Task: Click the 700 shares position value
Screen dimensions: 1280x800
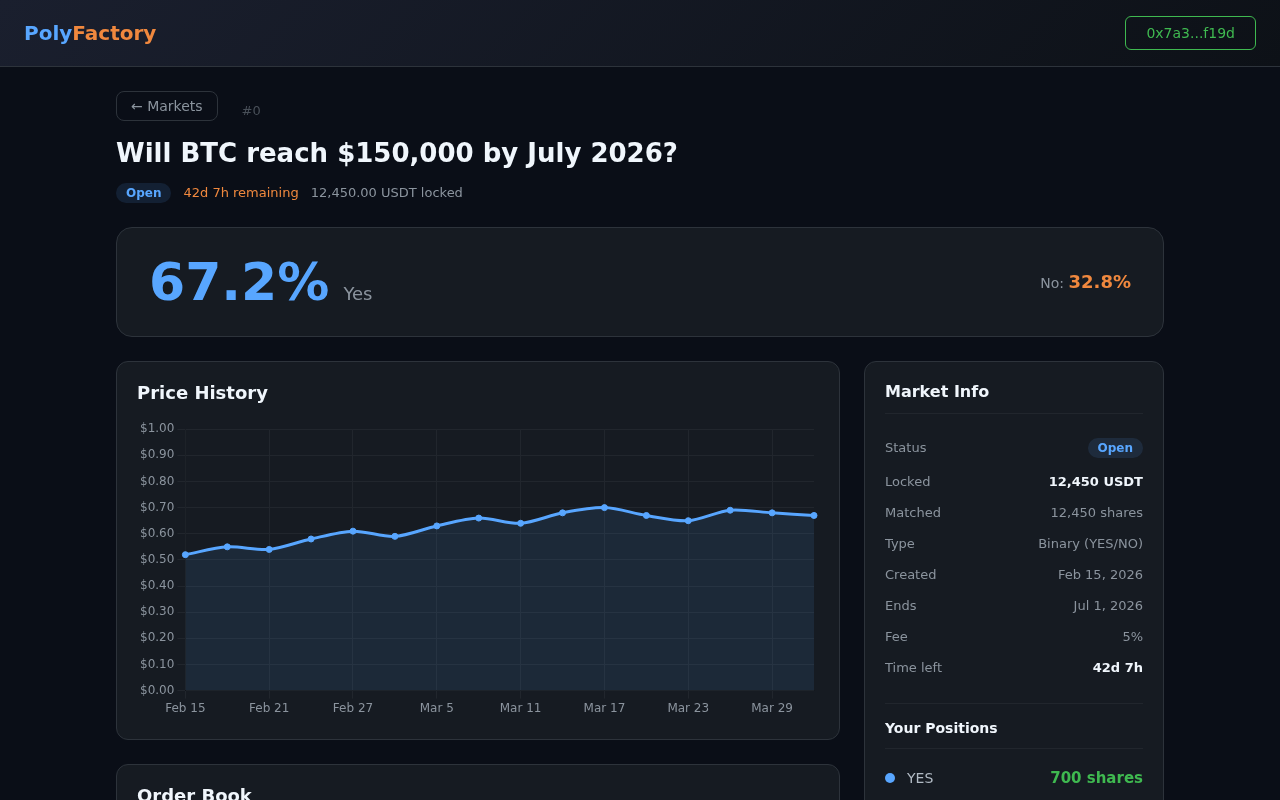Action: [1095, 778]
